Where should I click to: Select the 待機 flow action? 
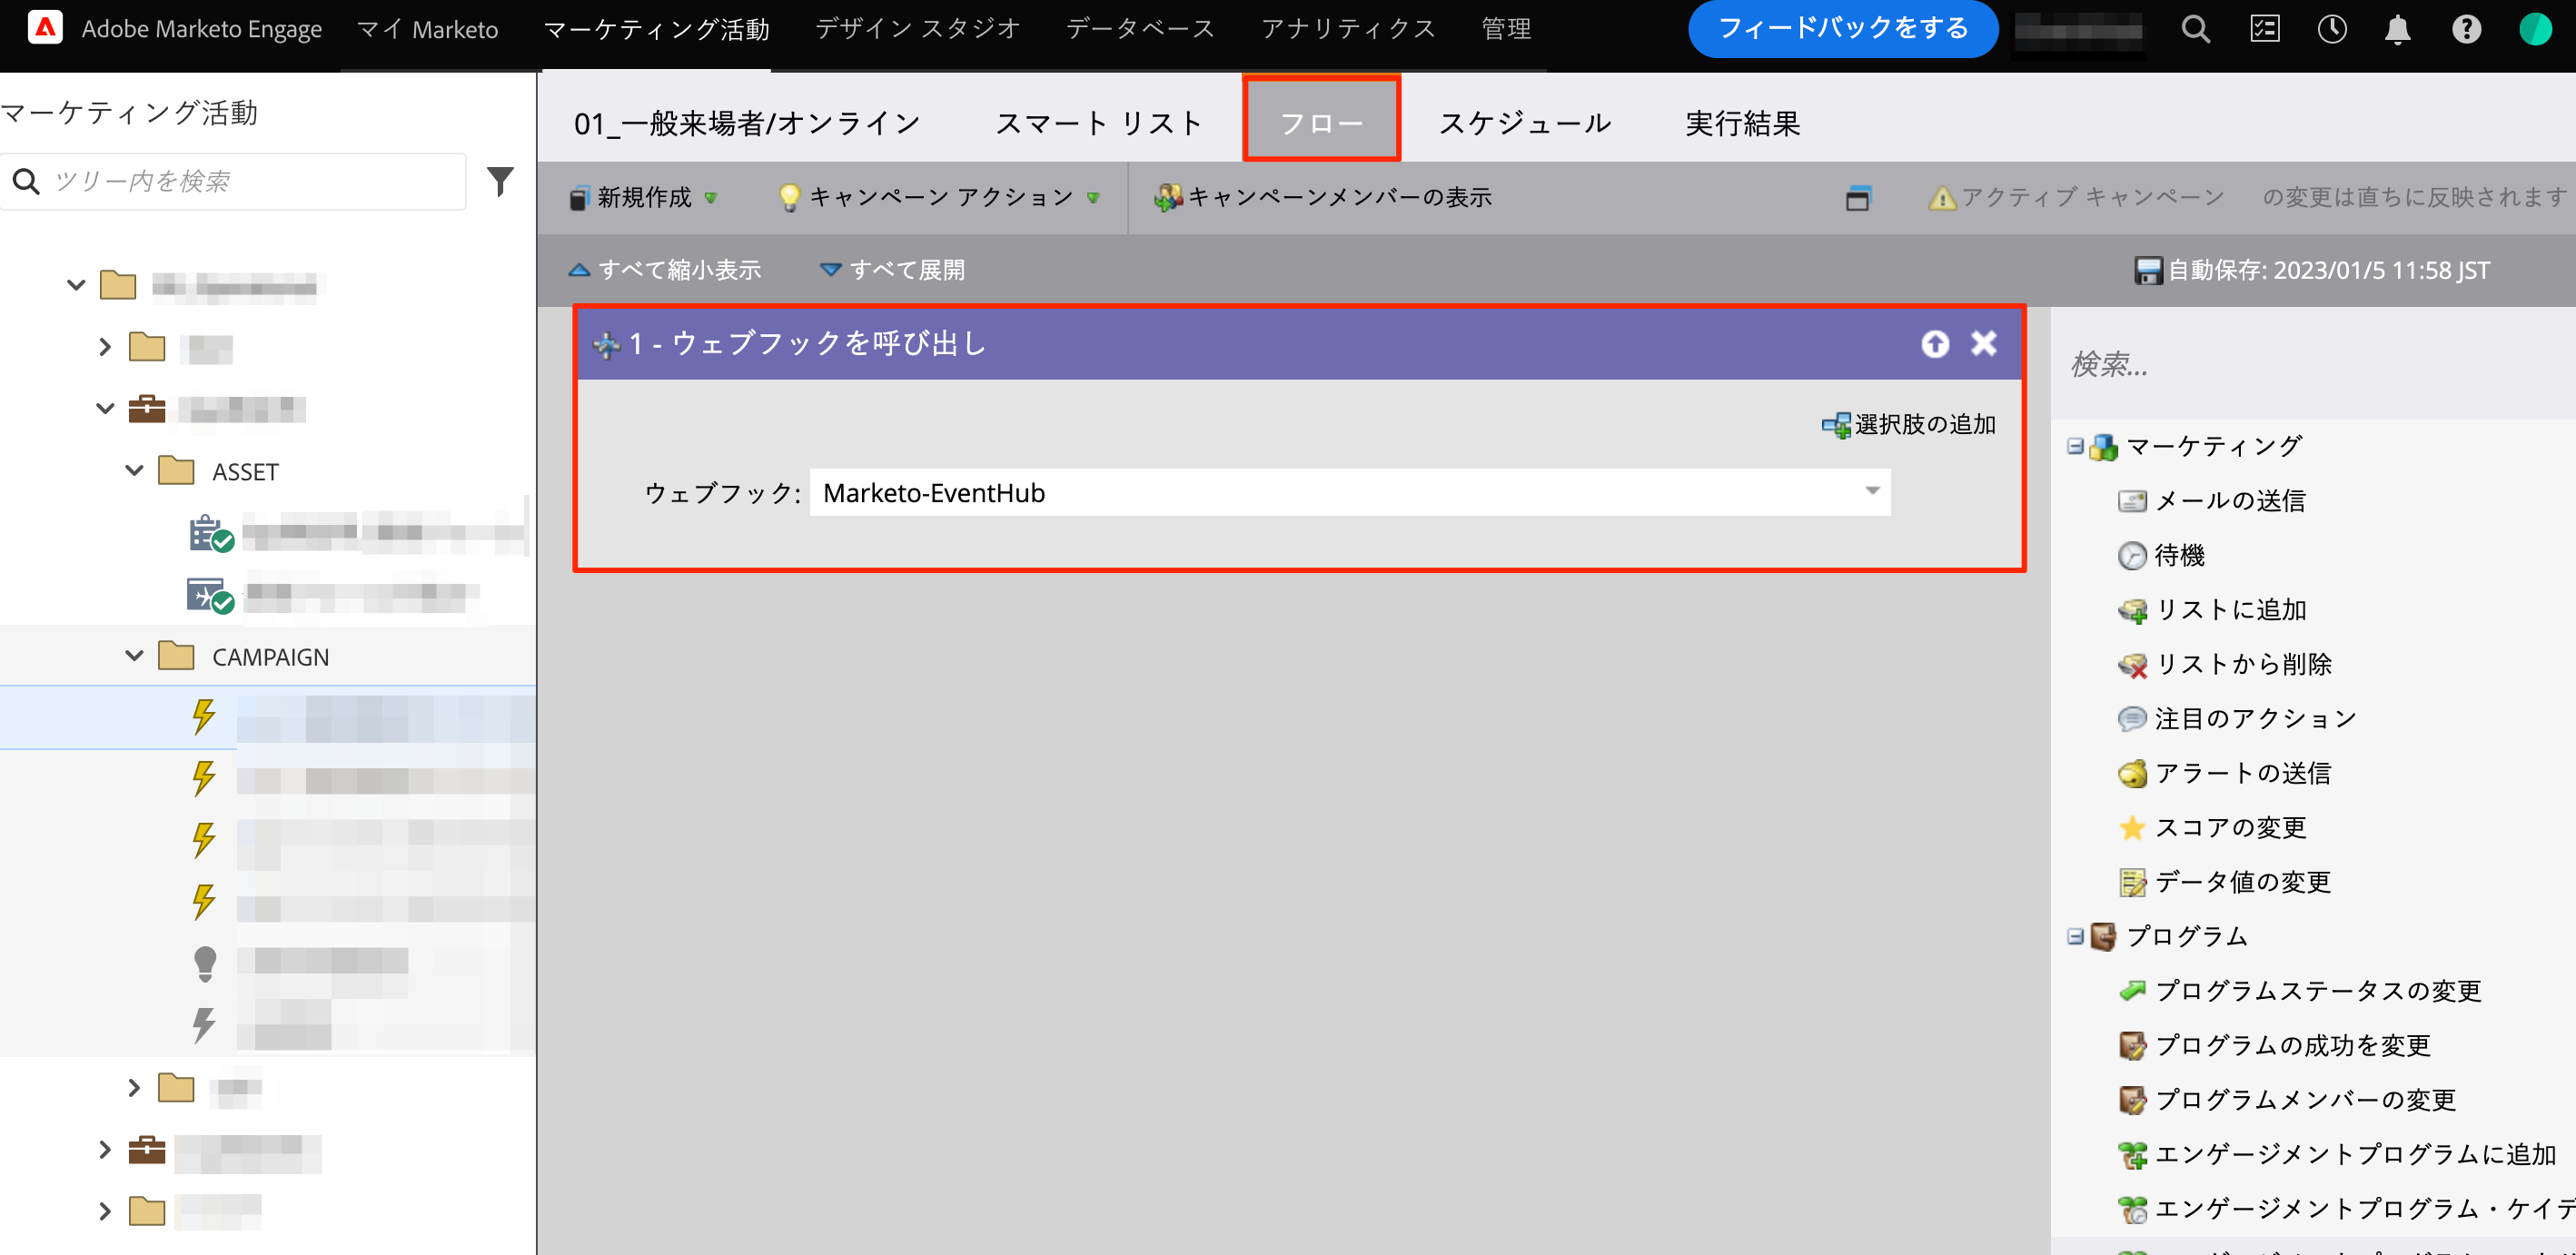tap(2161, 555)
